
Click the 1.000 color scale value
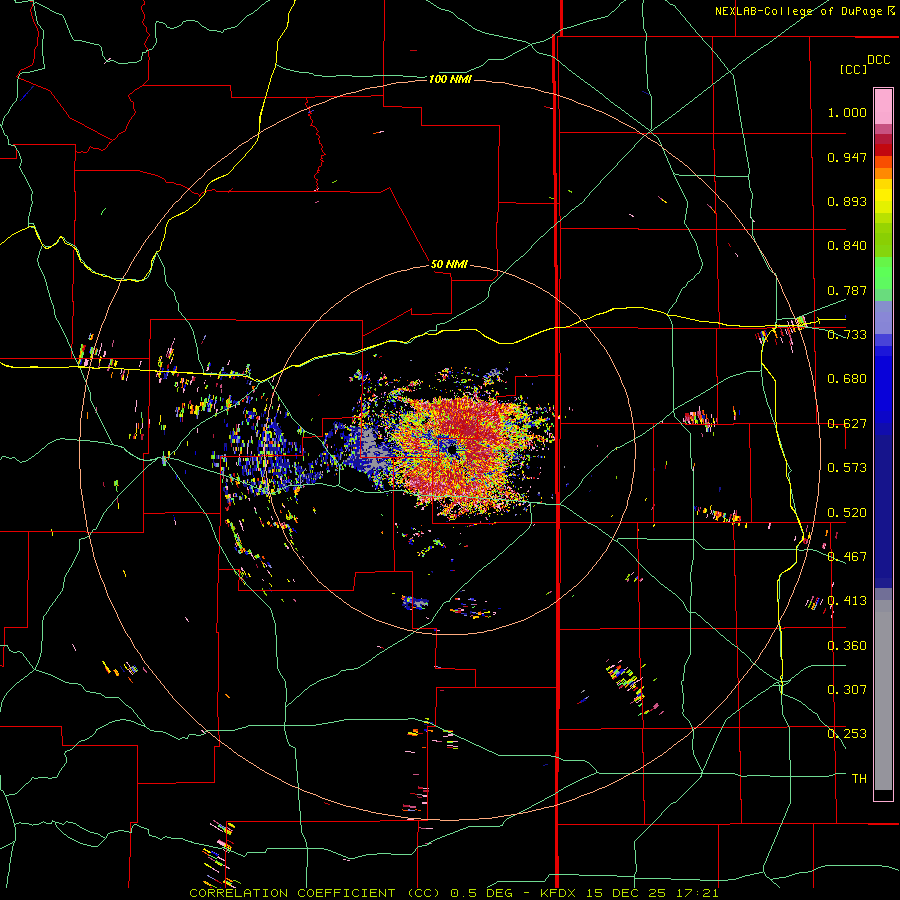click(x=847, y=112)
